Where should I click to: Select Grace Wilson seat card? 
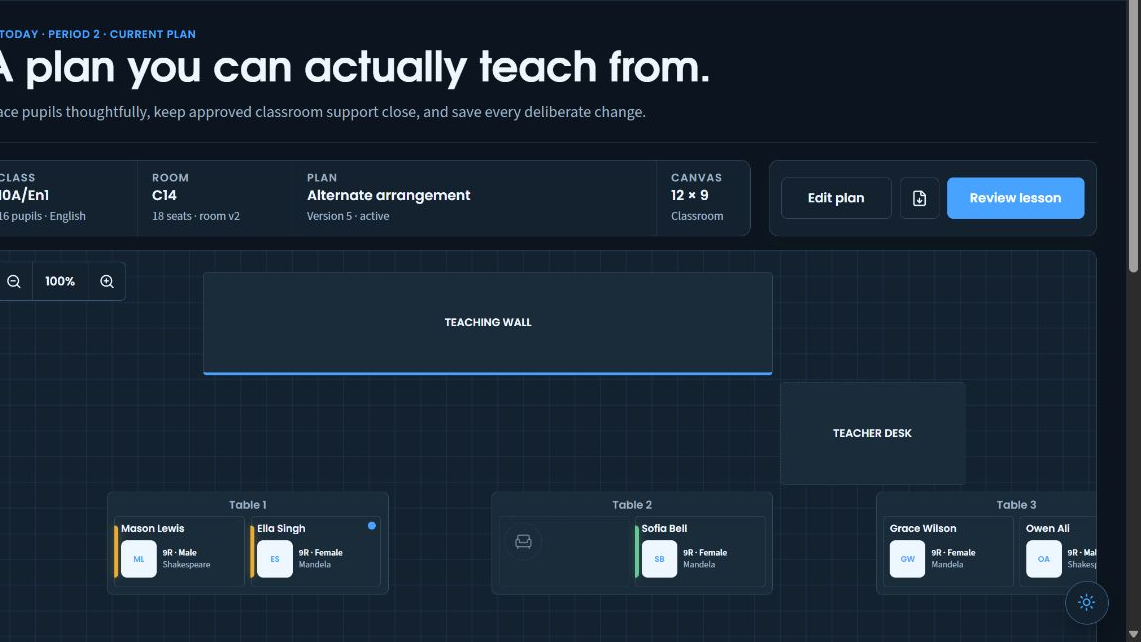[x=947, y=551]
